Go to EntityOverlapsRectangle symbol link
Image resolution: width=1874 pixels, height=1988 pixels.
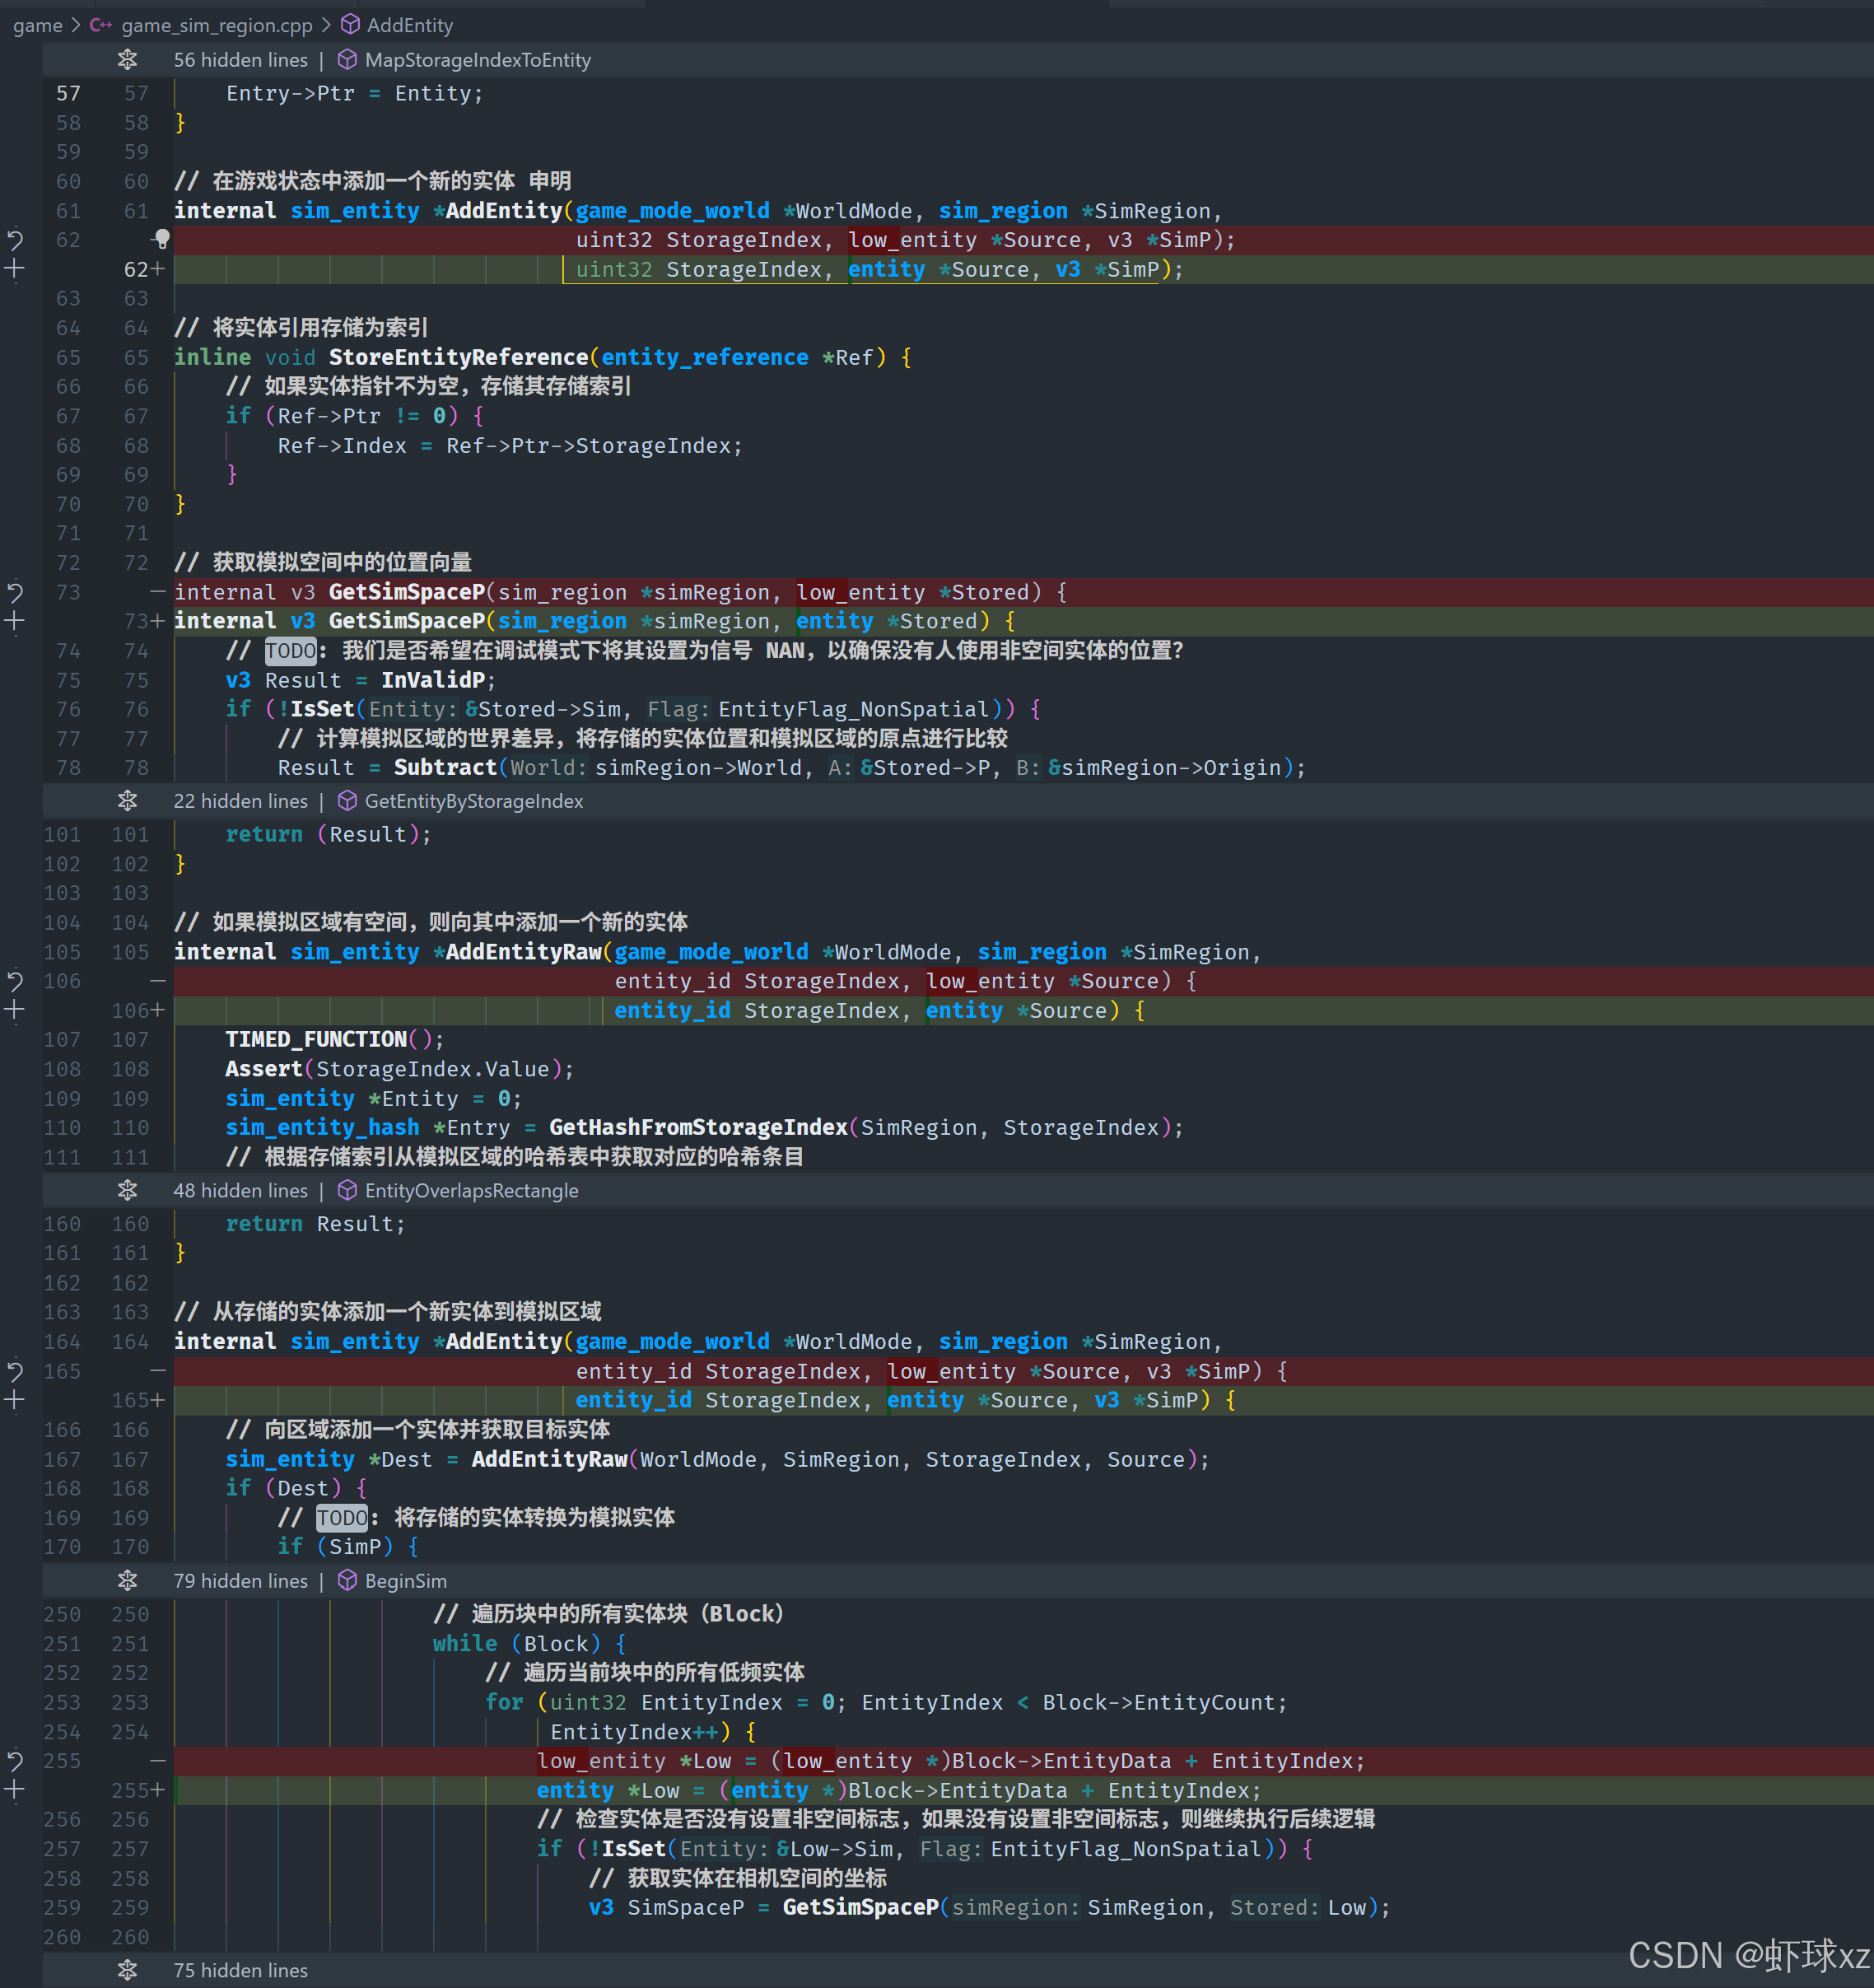coord(471,1190)
